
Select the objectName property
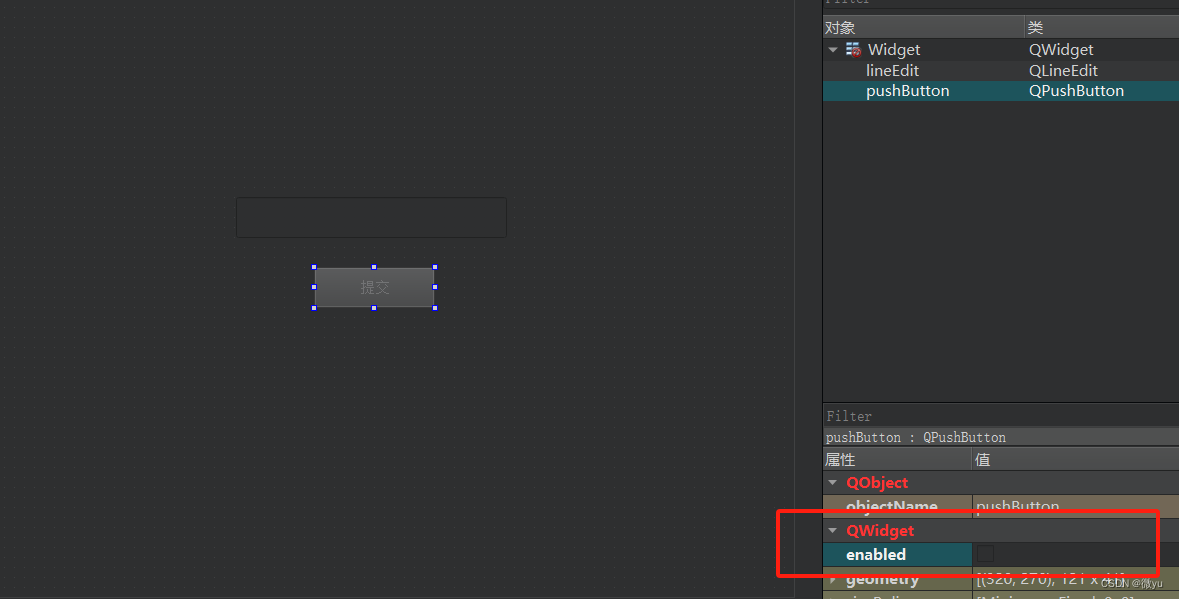click(897, 506)
